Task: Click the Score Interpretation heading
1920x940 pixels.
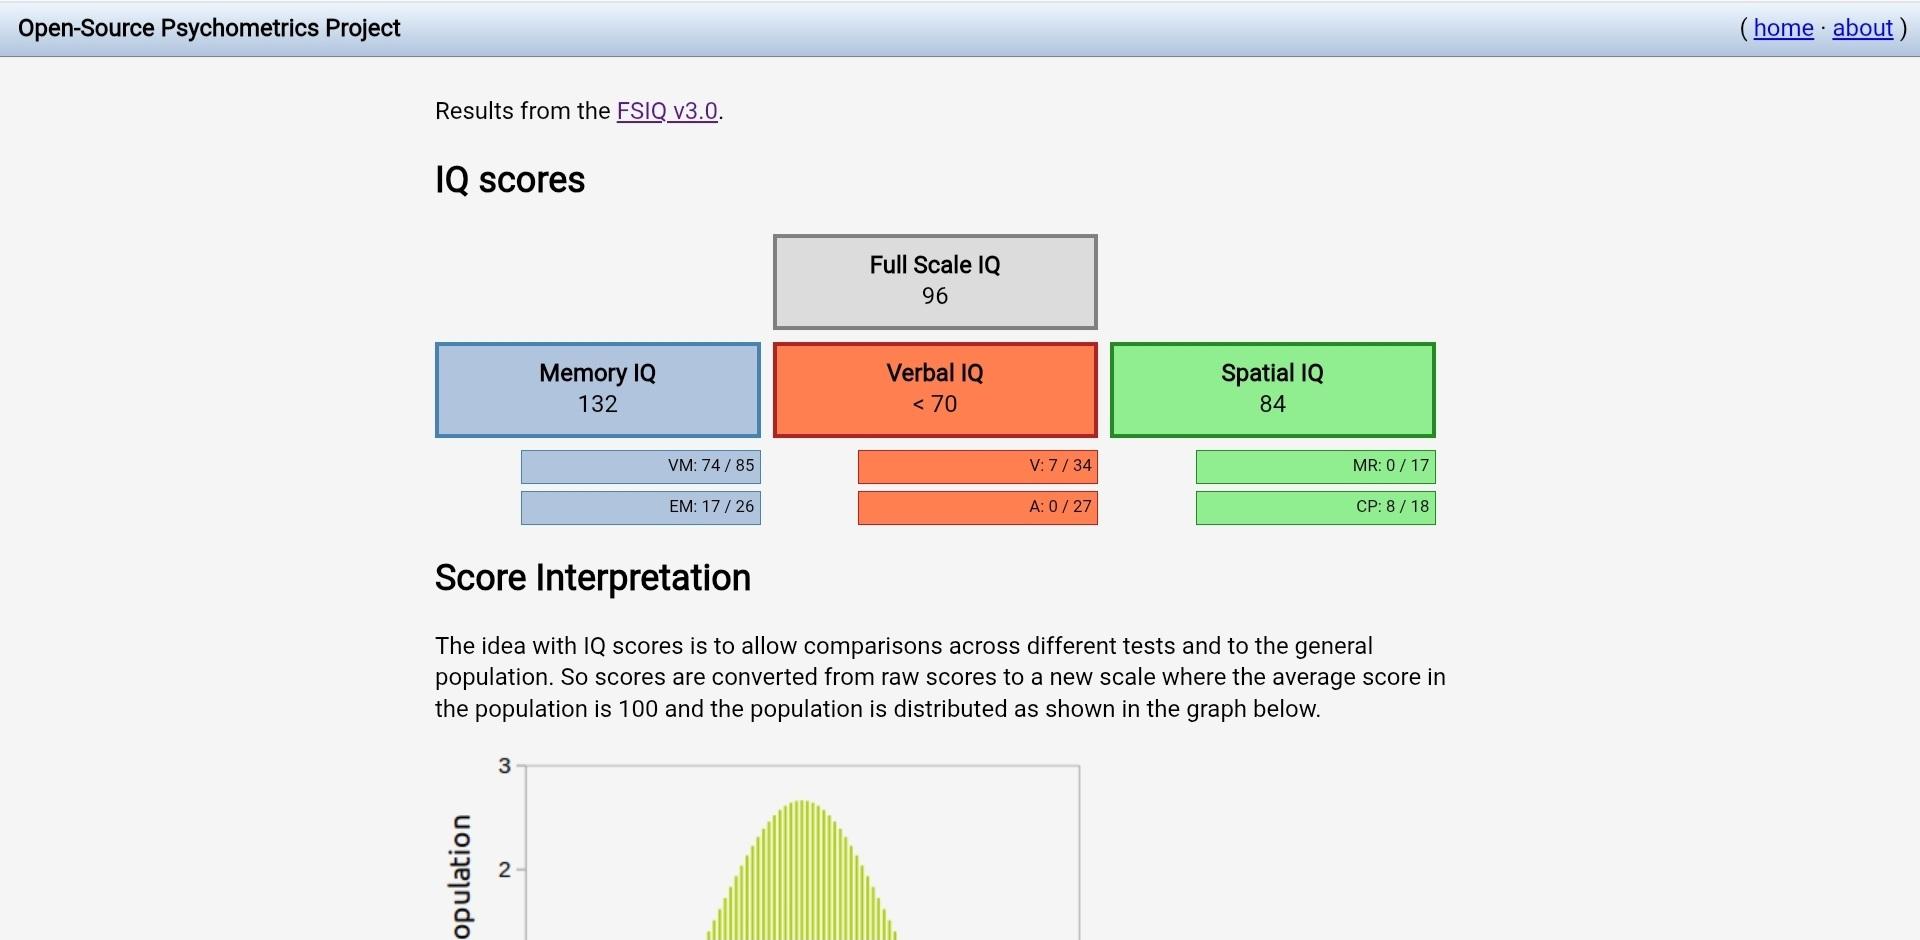Action: (592, 578)
